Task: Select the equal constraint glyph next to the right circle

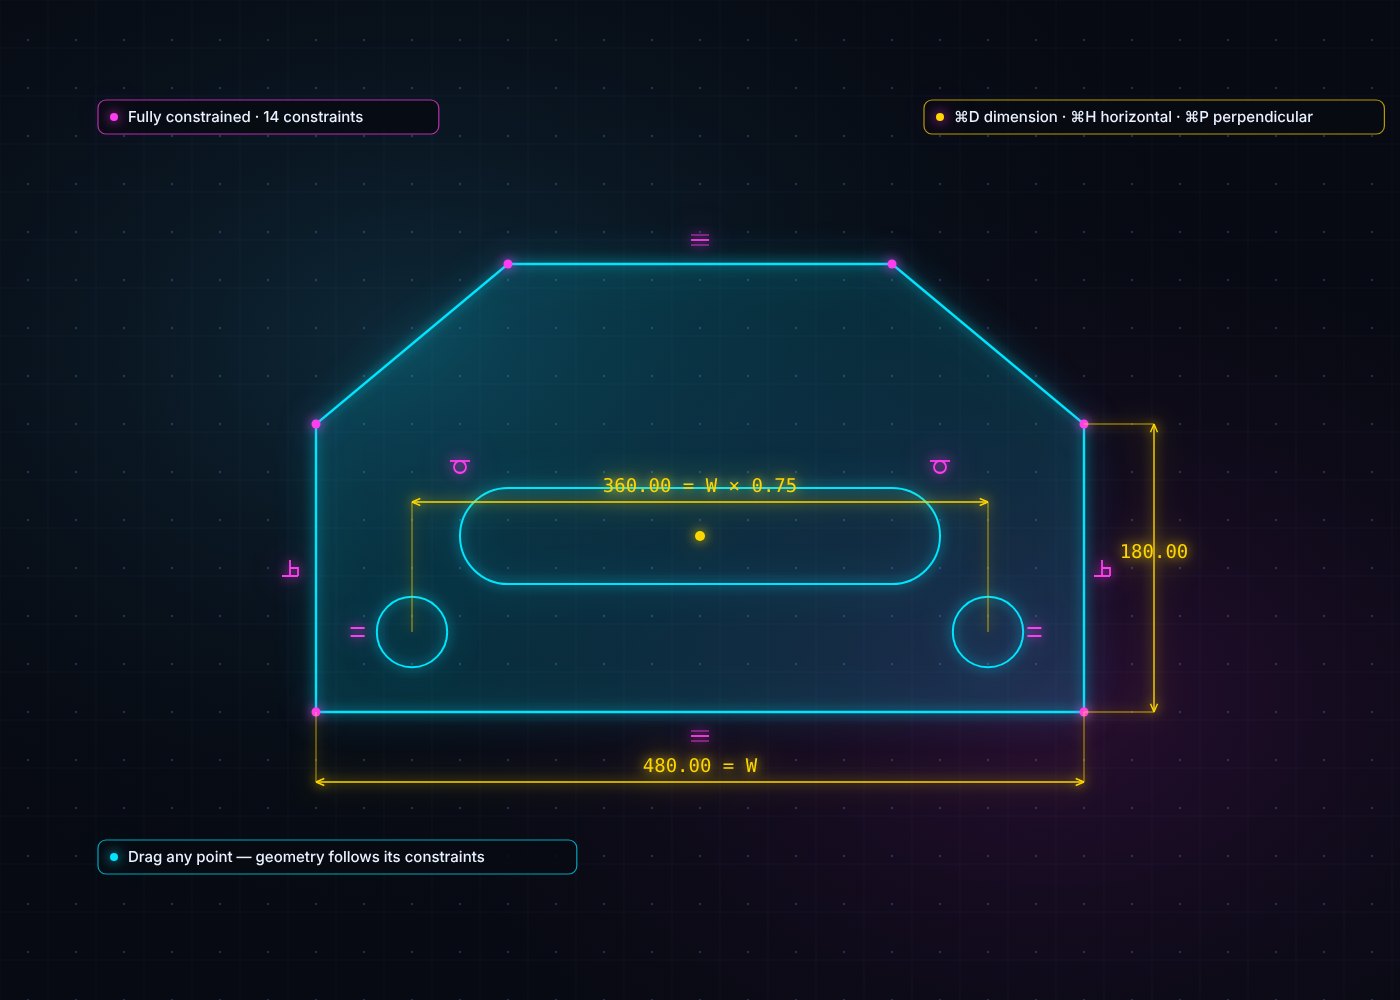Action: [1034, 632]
